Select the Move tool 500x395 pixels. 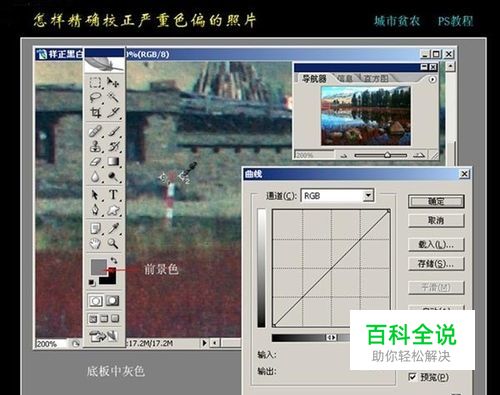tap(113, 82)
